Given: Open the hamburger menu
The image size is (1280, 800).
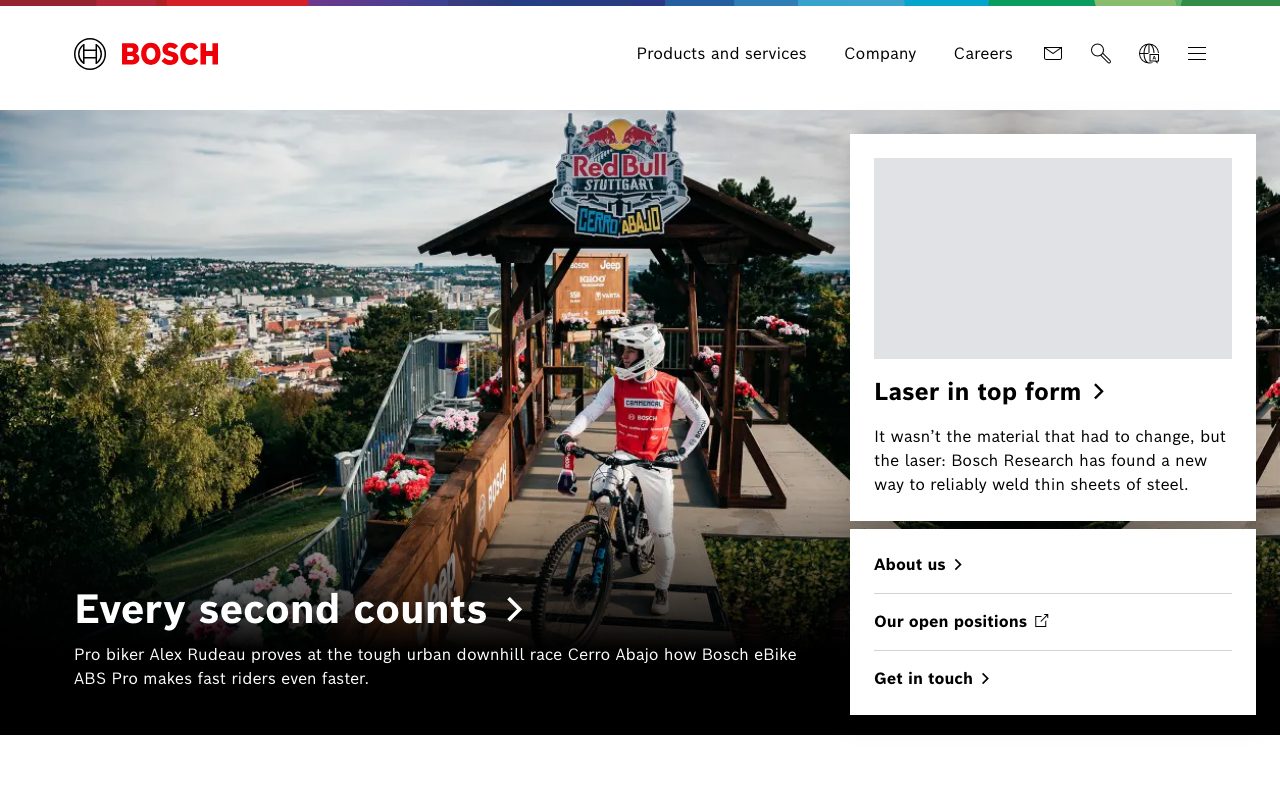Looking at the screenshot, I should tap(1197, 54).
